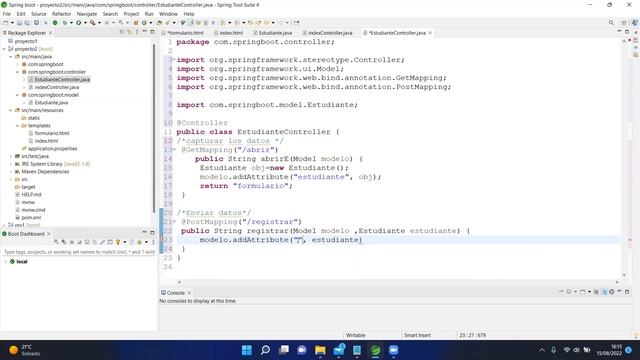Close the Boot Dashboard view
This screenshot has width=640, height=360.
pyautogui.click(x=49, y=234)
